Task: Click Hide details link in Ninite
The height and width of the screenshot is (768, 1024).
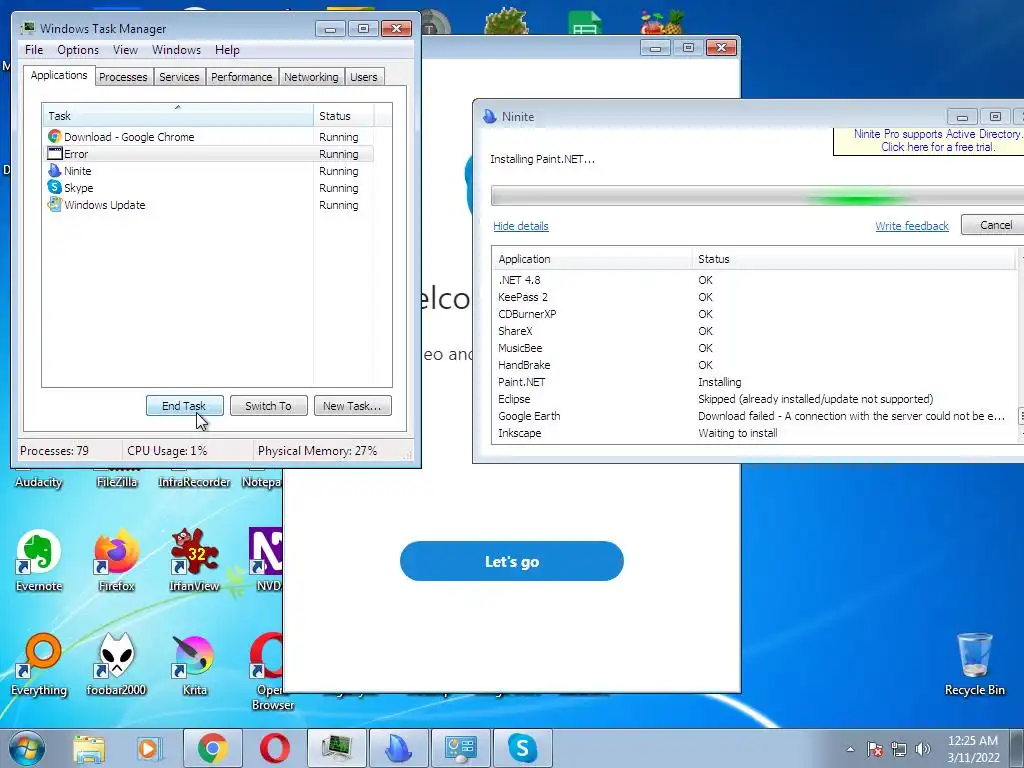Action: [520, 226]
